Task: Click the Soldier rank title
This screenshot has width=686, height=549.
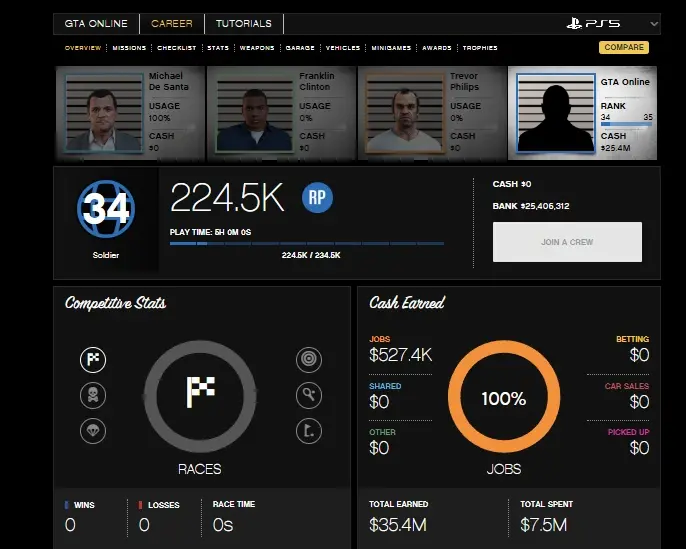Action: [106, 255]
